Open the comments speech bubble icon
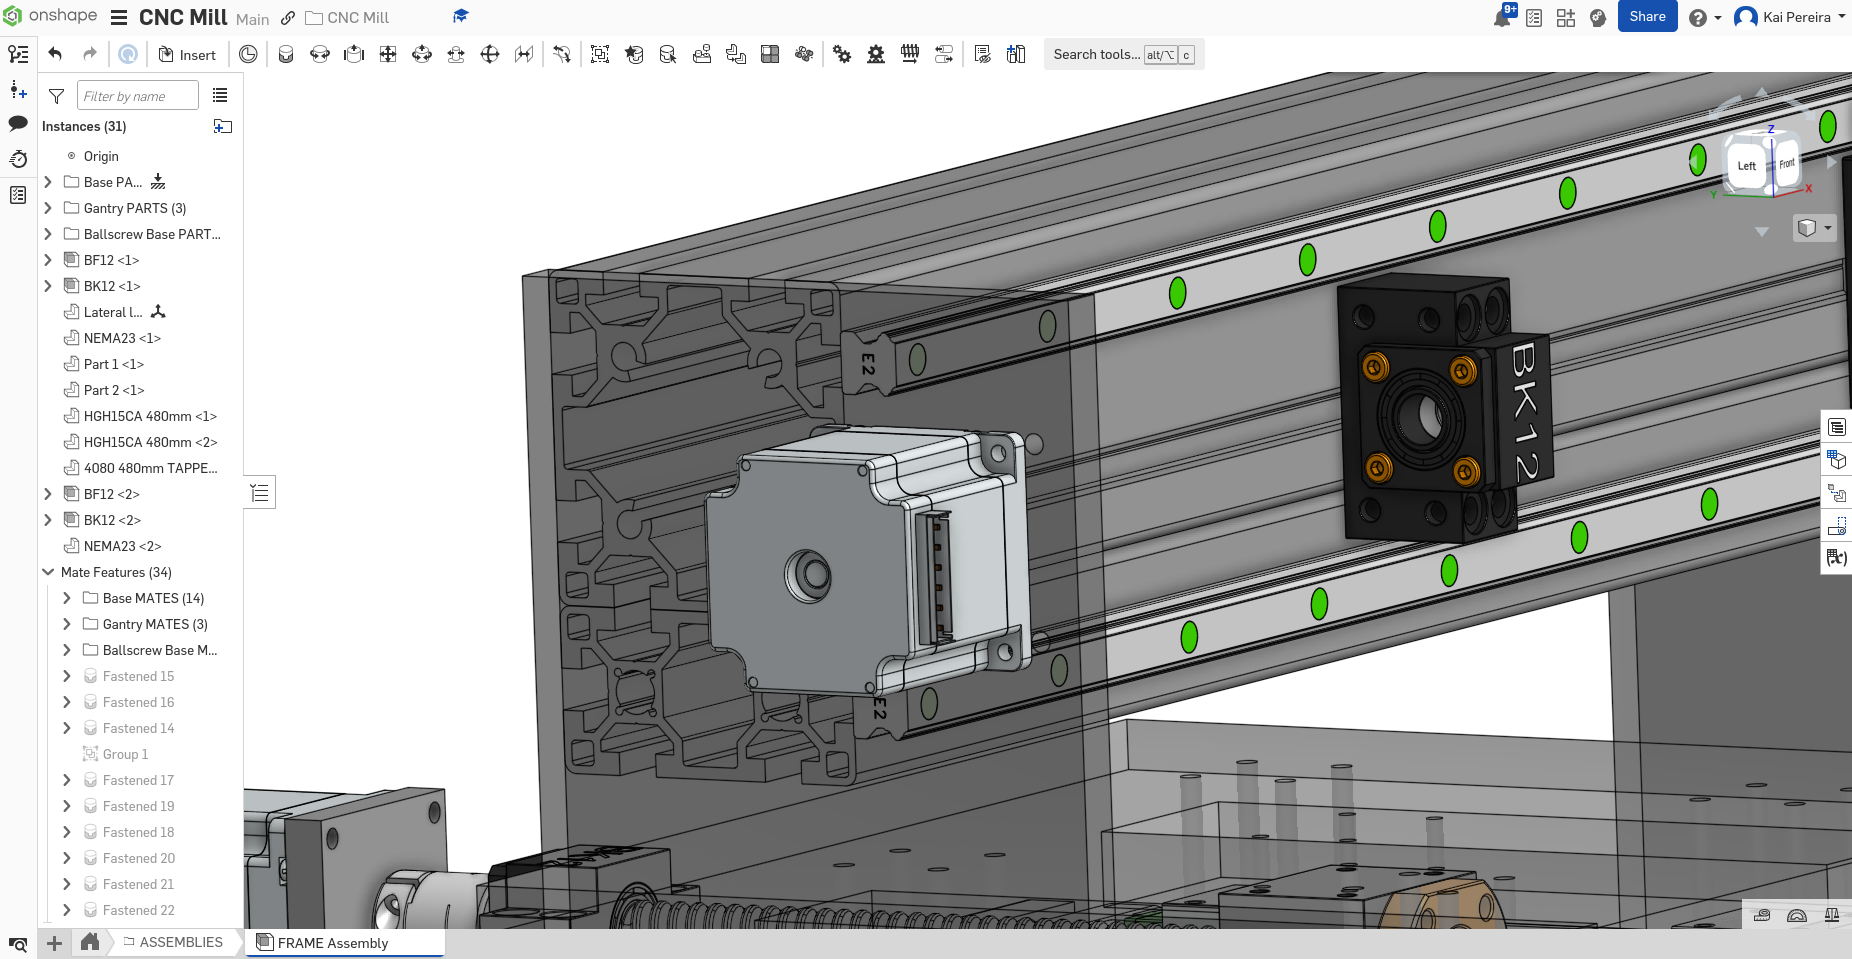Screen dimensions: 1852x959 tap(18, 123)
